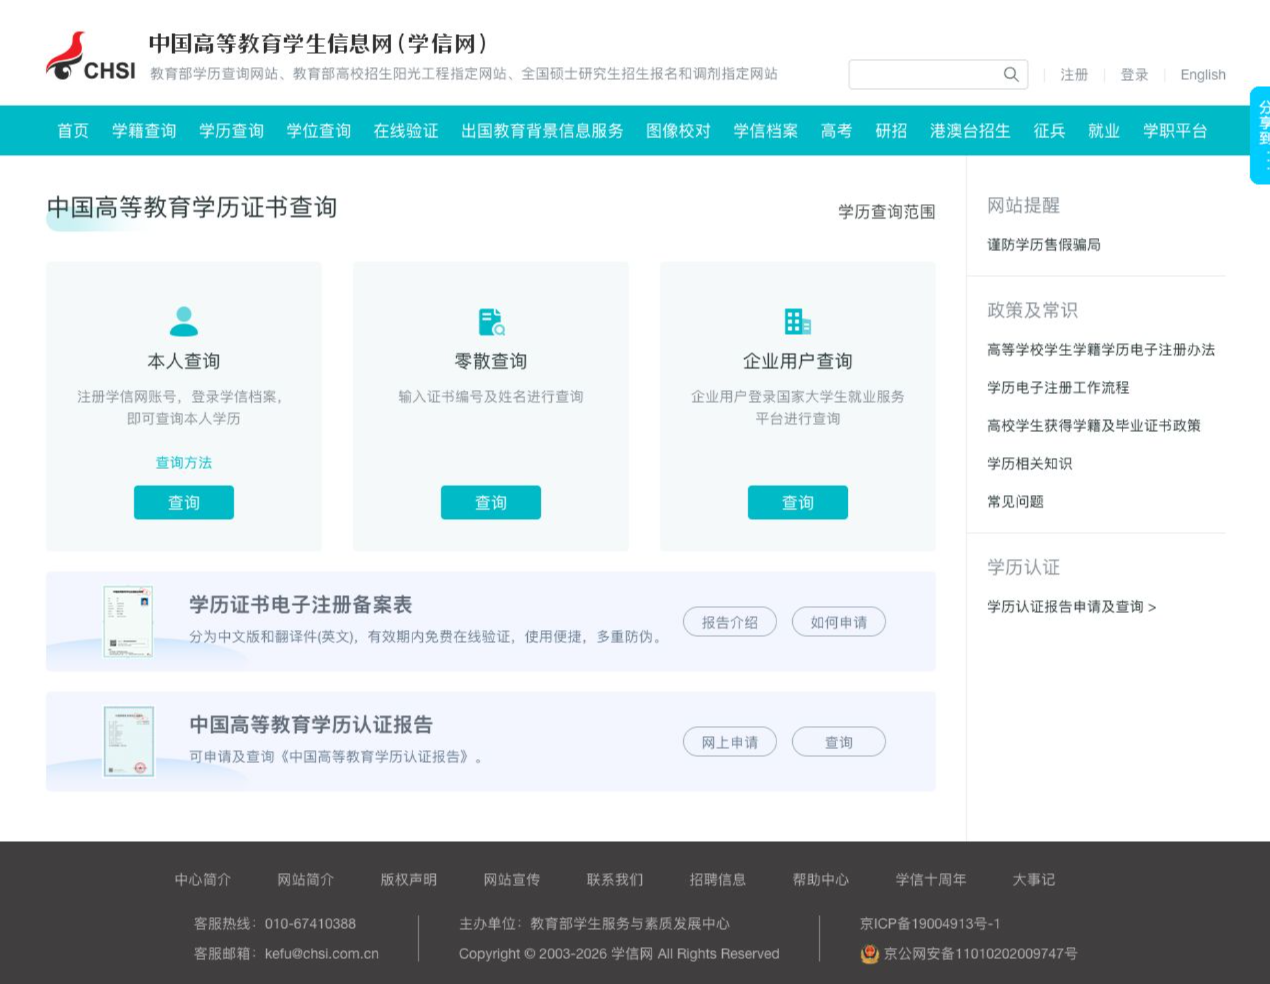1270x984 pixels.
Task: Open 在线验证 in navigation bar
Action: point(406,131)
